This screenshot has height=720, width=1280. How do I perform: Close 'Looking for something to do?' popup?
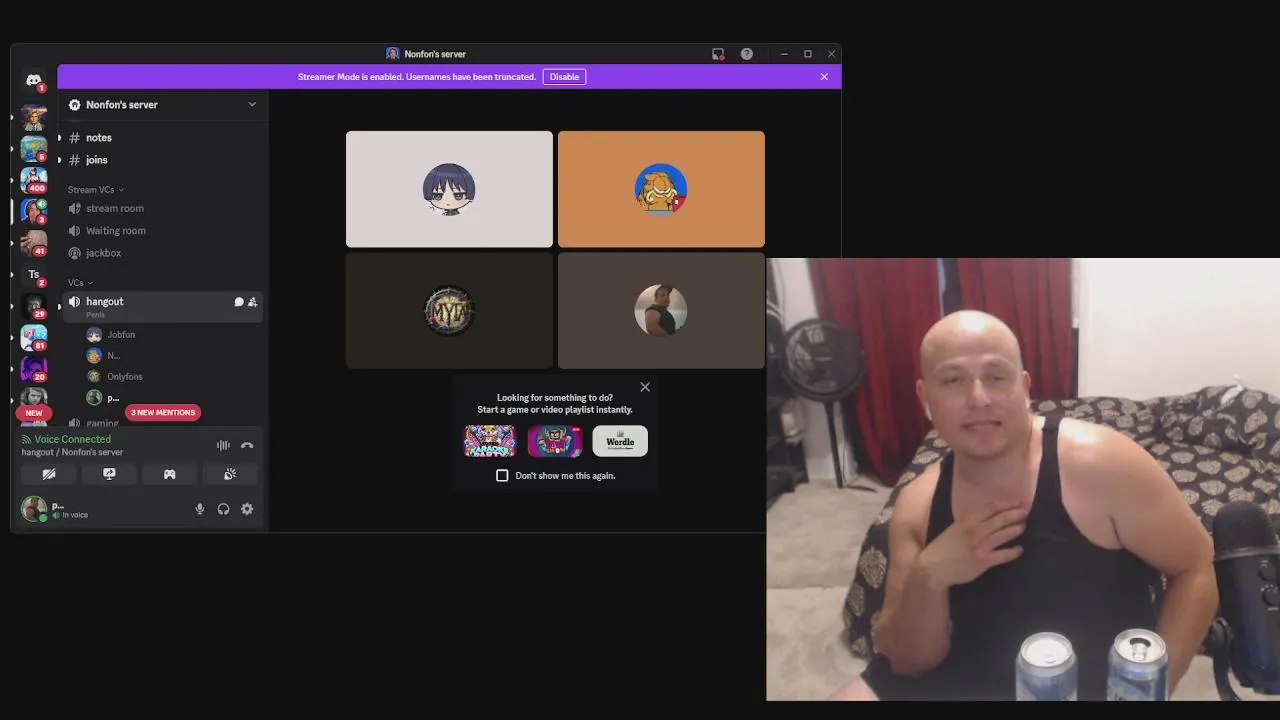pyautogui.click(x=645, y=387)
